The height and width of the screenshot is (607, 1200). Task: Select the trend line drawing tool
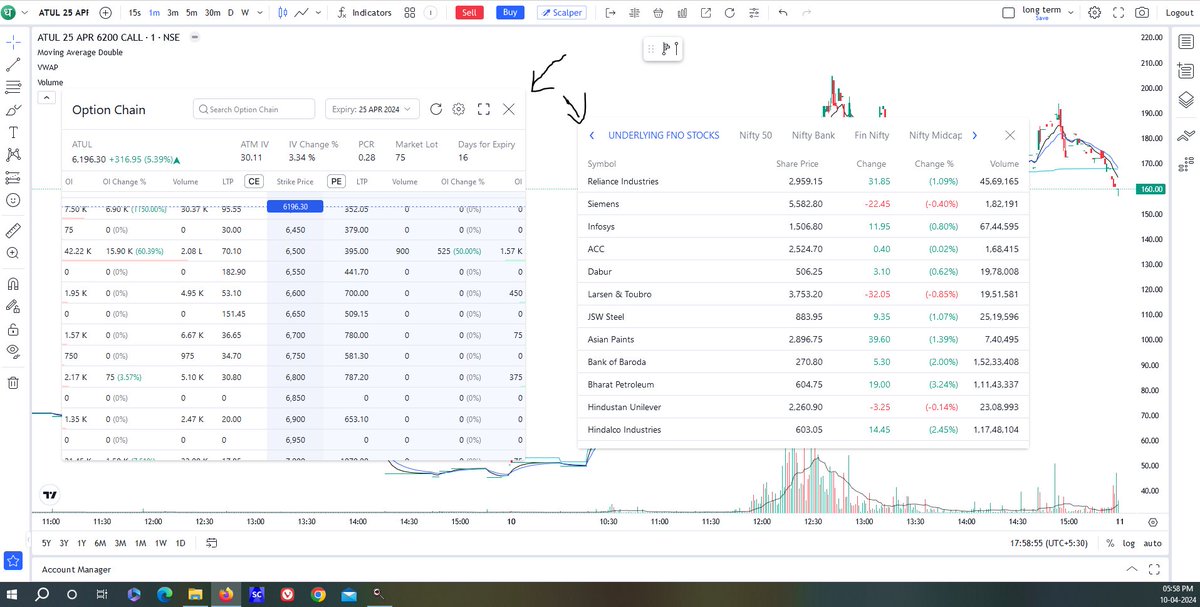coord(13,65)
